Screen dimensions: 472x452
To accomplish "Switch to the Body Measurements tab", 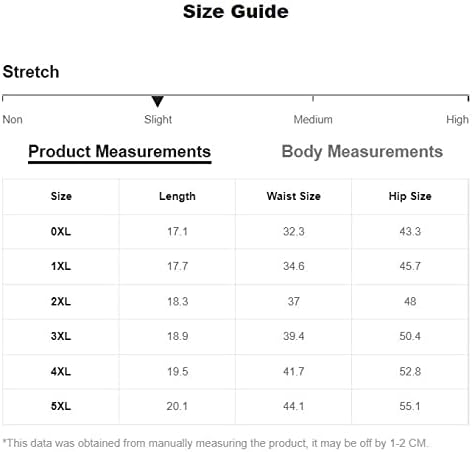I will [x=362, y=152].
